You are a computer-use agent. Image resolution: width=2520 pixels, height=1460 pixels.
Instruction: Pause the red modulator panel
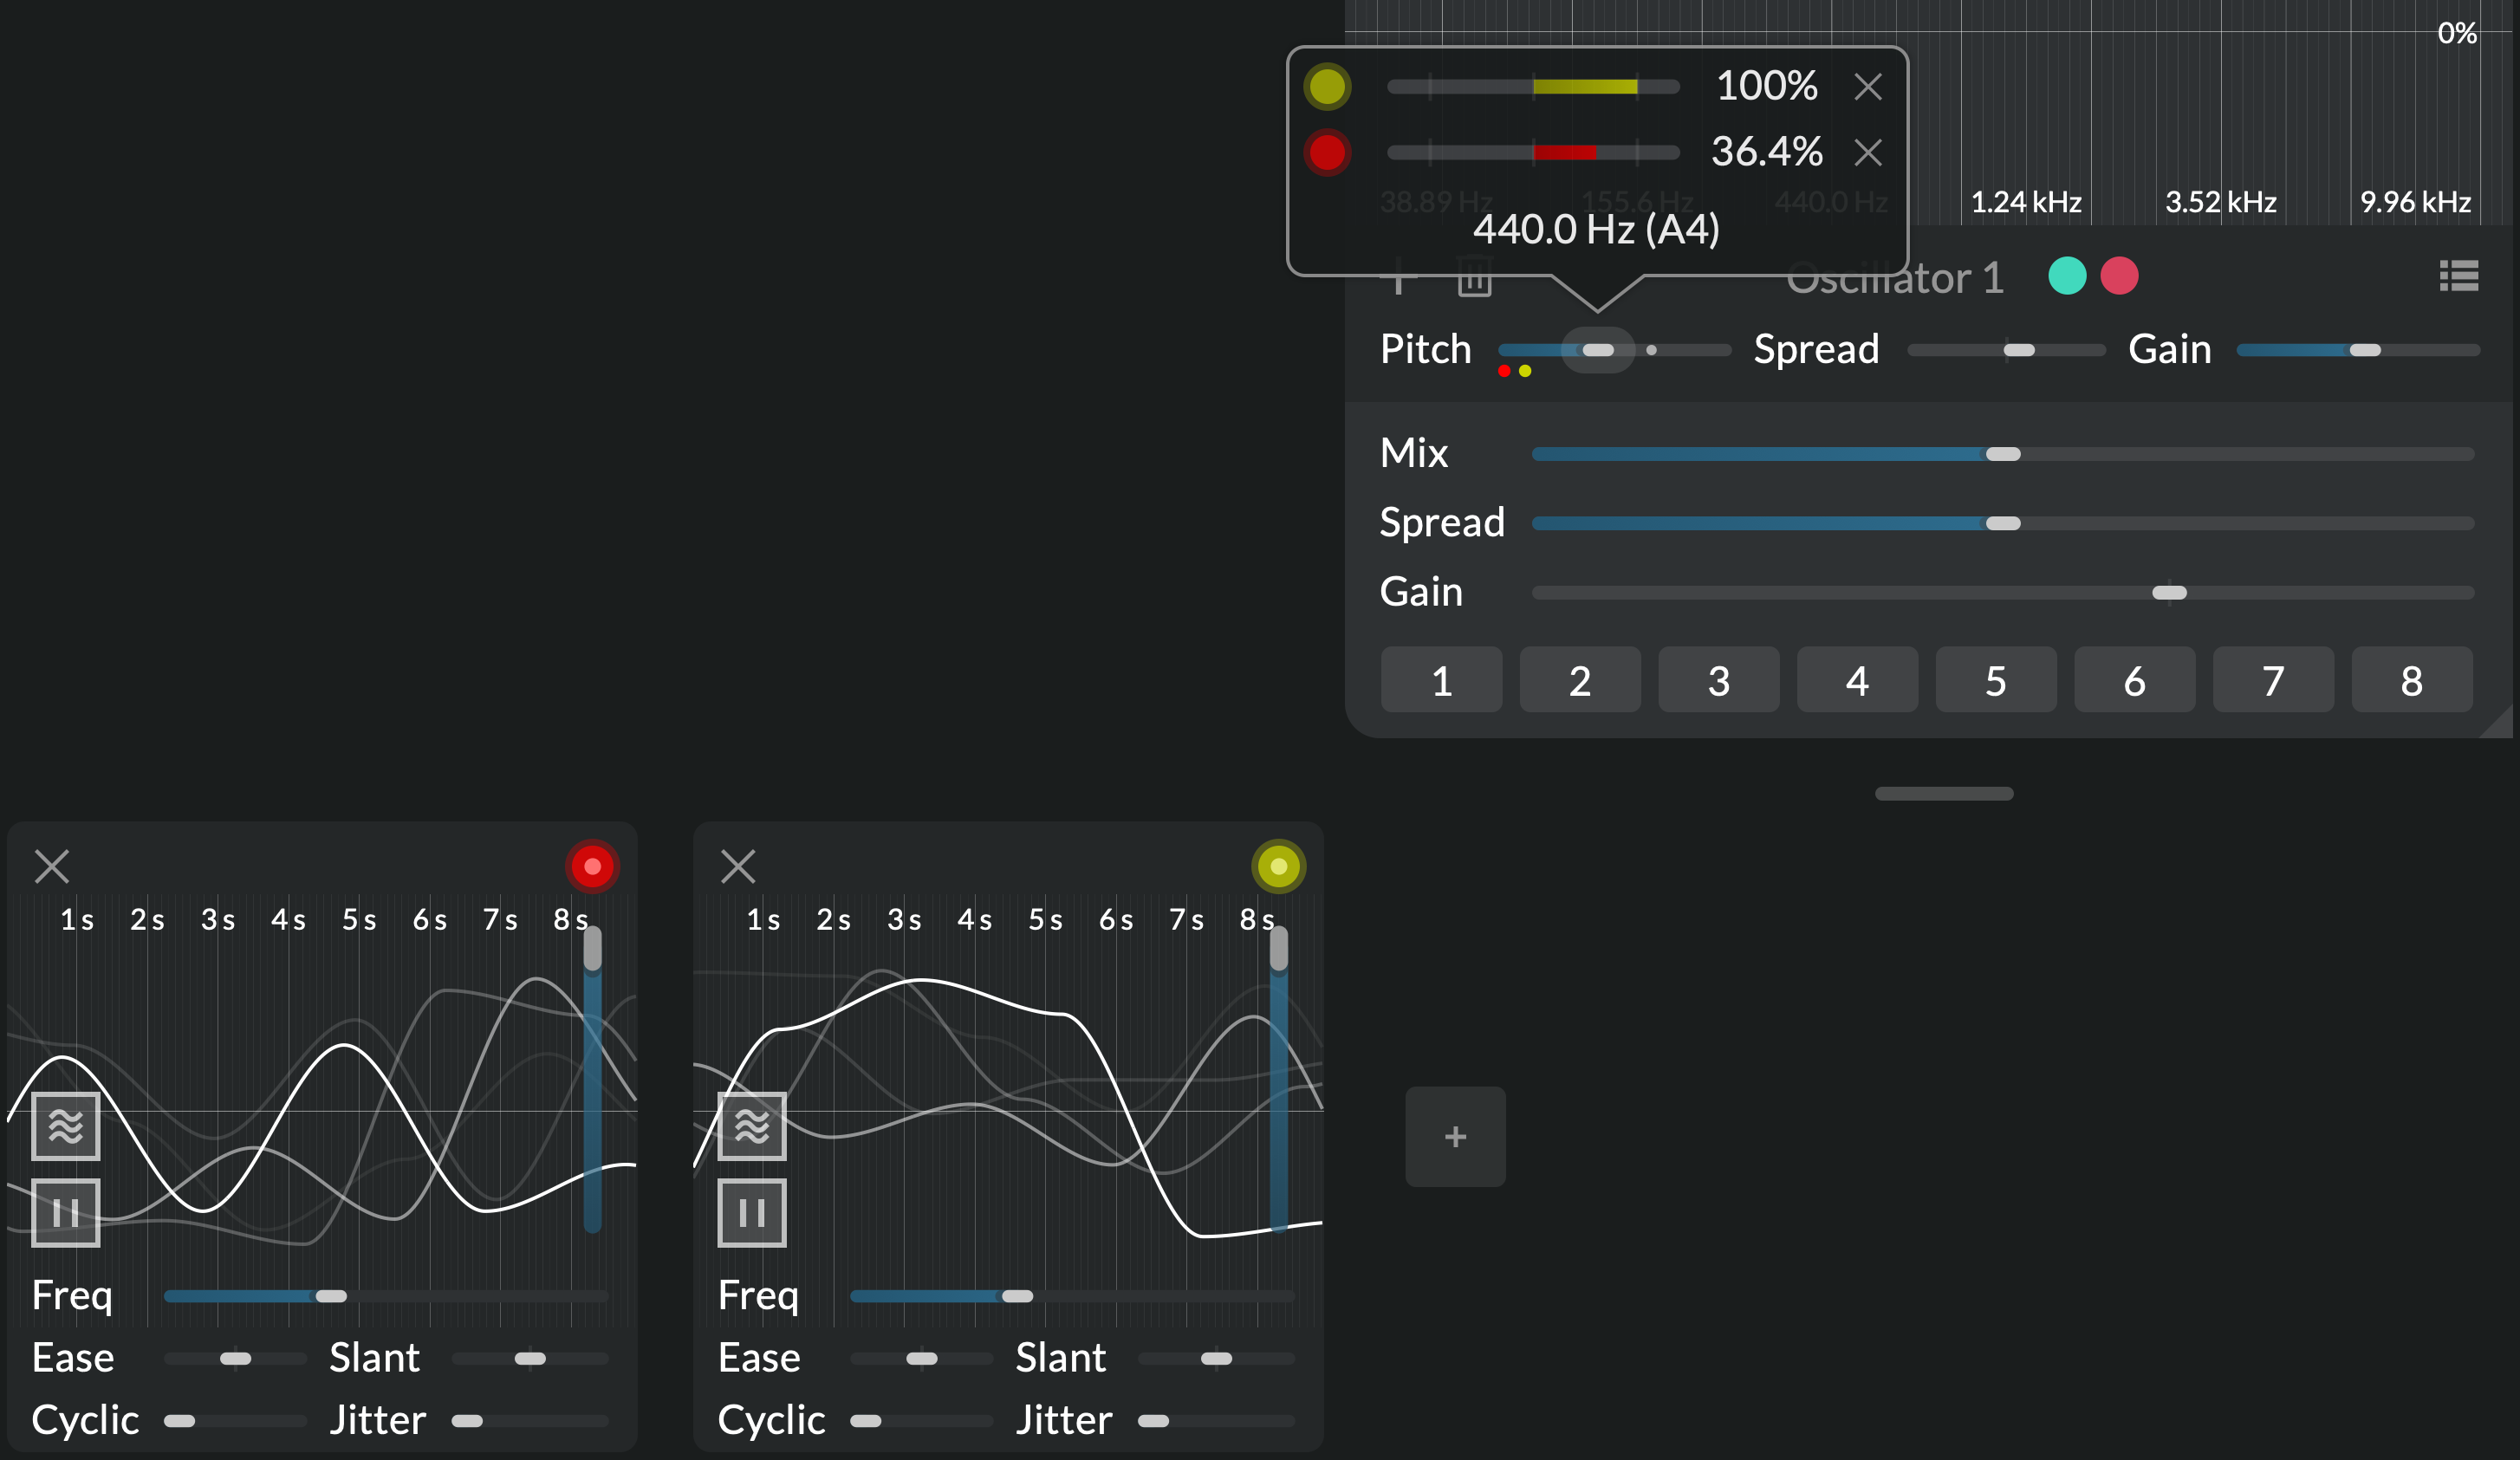click(66, 1212)
